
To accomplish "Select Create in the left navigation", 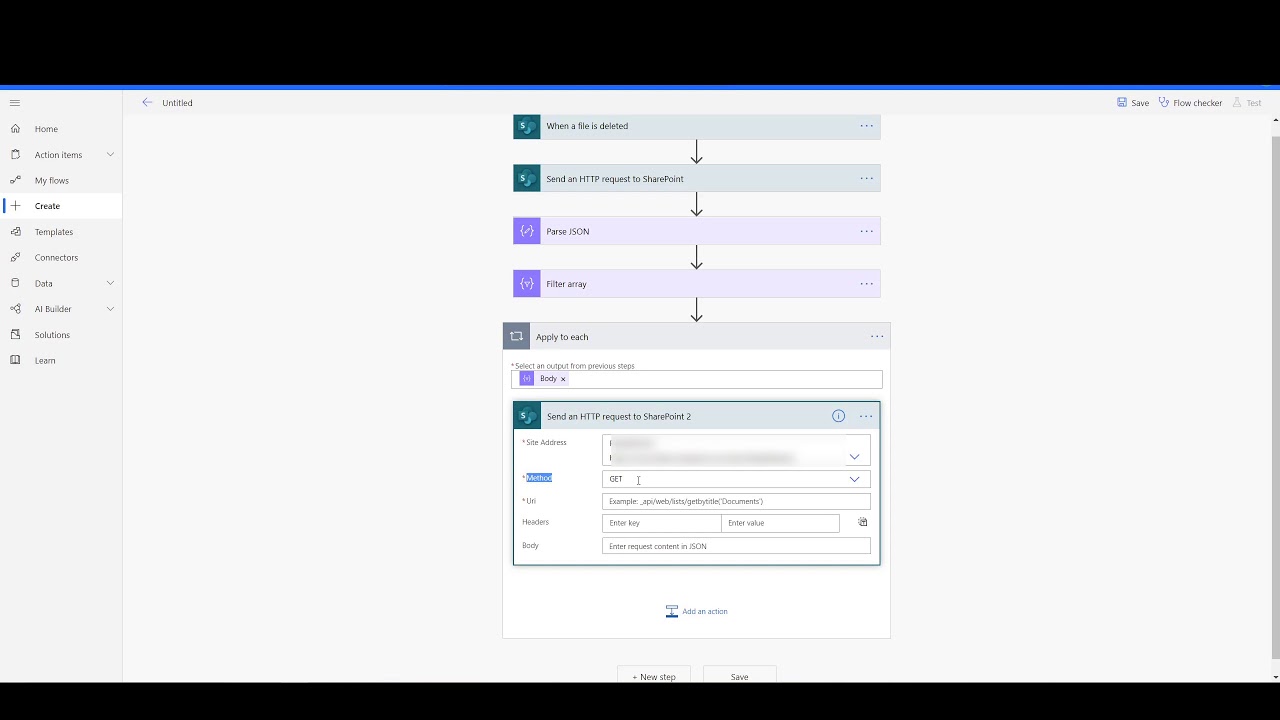I will click(x=47, y=206).
